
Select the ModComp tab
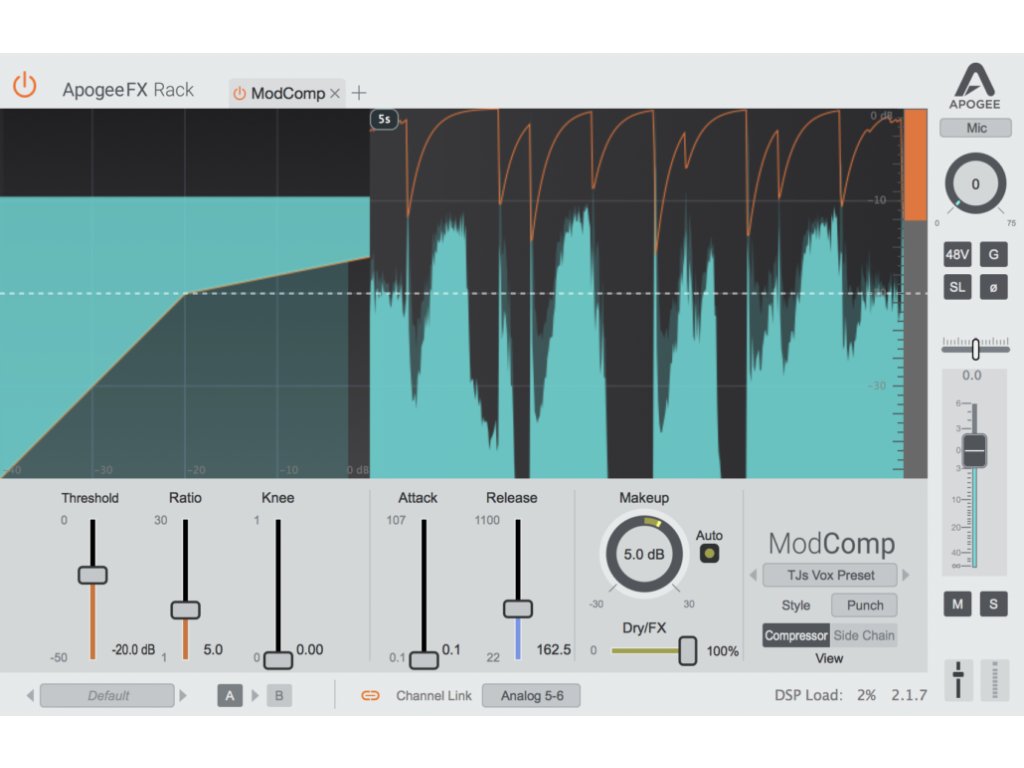(288, 93)
